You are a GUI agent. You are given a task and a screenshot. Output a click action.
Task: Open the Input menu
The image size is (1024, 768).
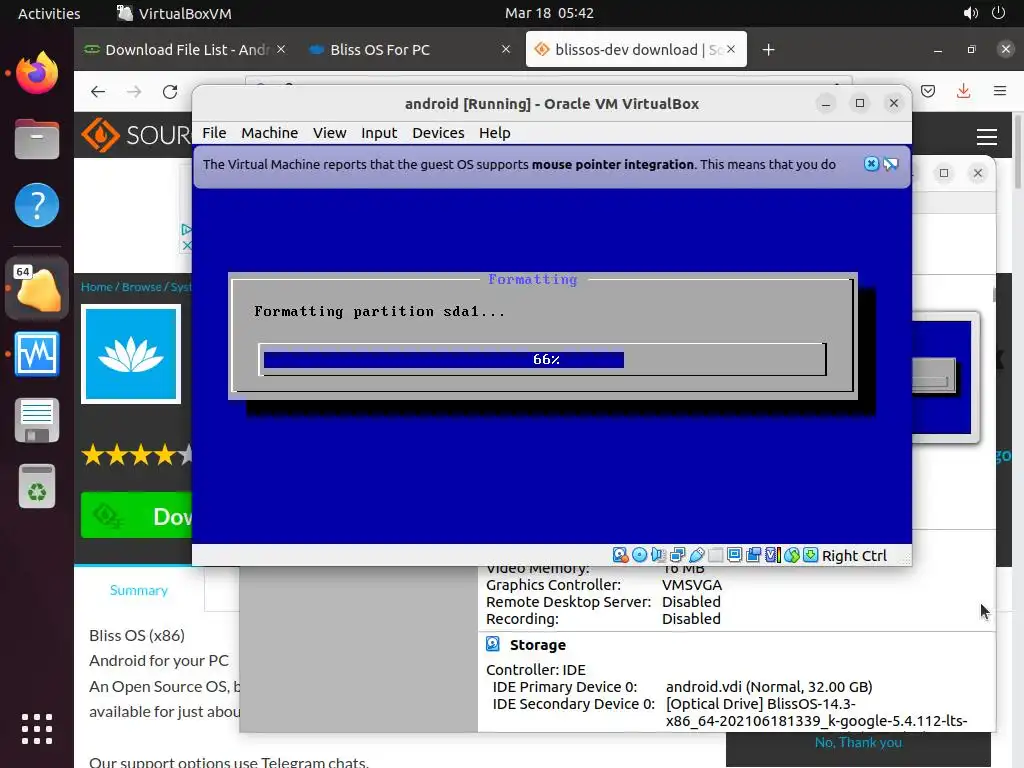point(379,133)
